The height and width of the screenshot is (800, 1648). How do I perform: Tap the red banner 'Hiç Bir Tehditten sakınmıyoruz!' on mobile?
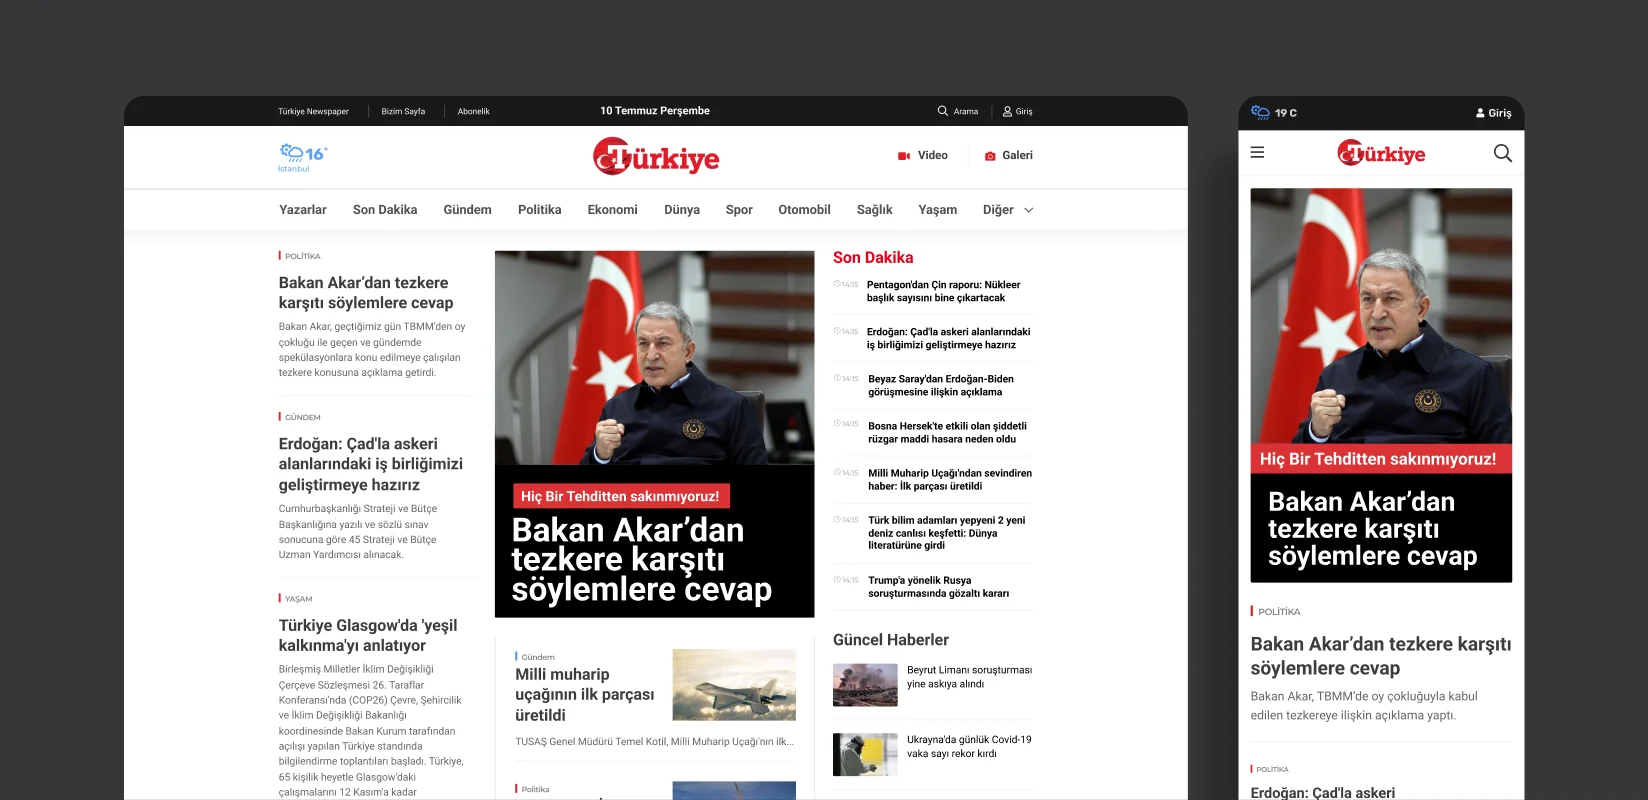[1381, 459]
